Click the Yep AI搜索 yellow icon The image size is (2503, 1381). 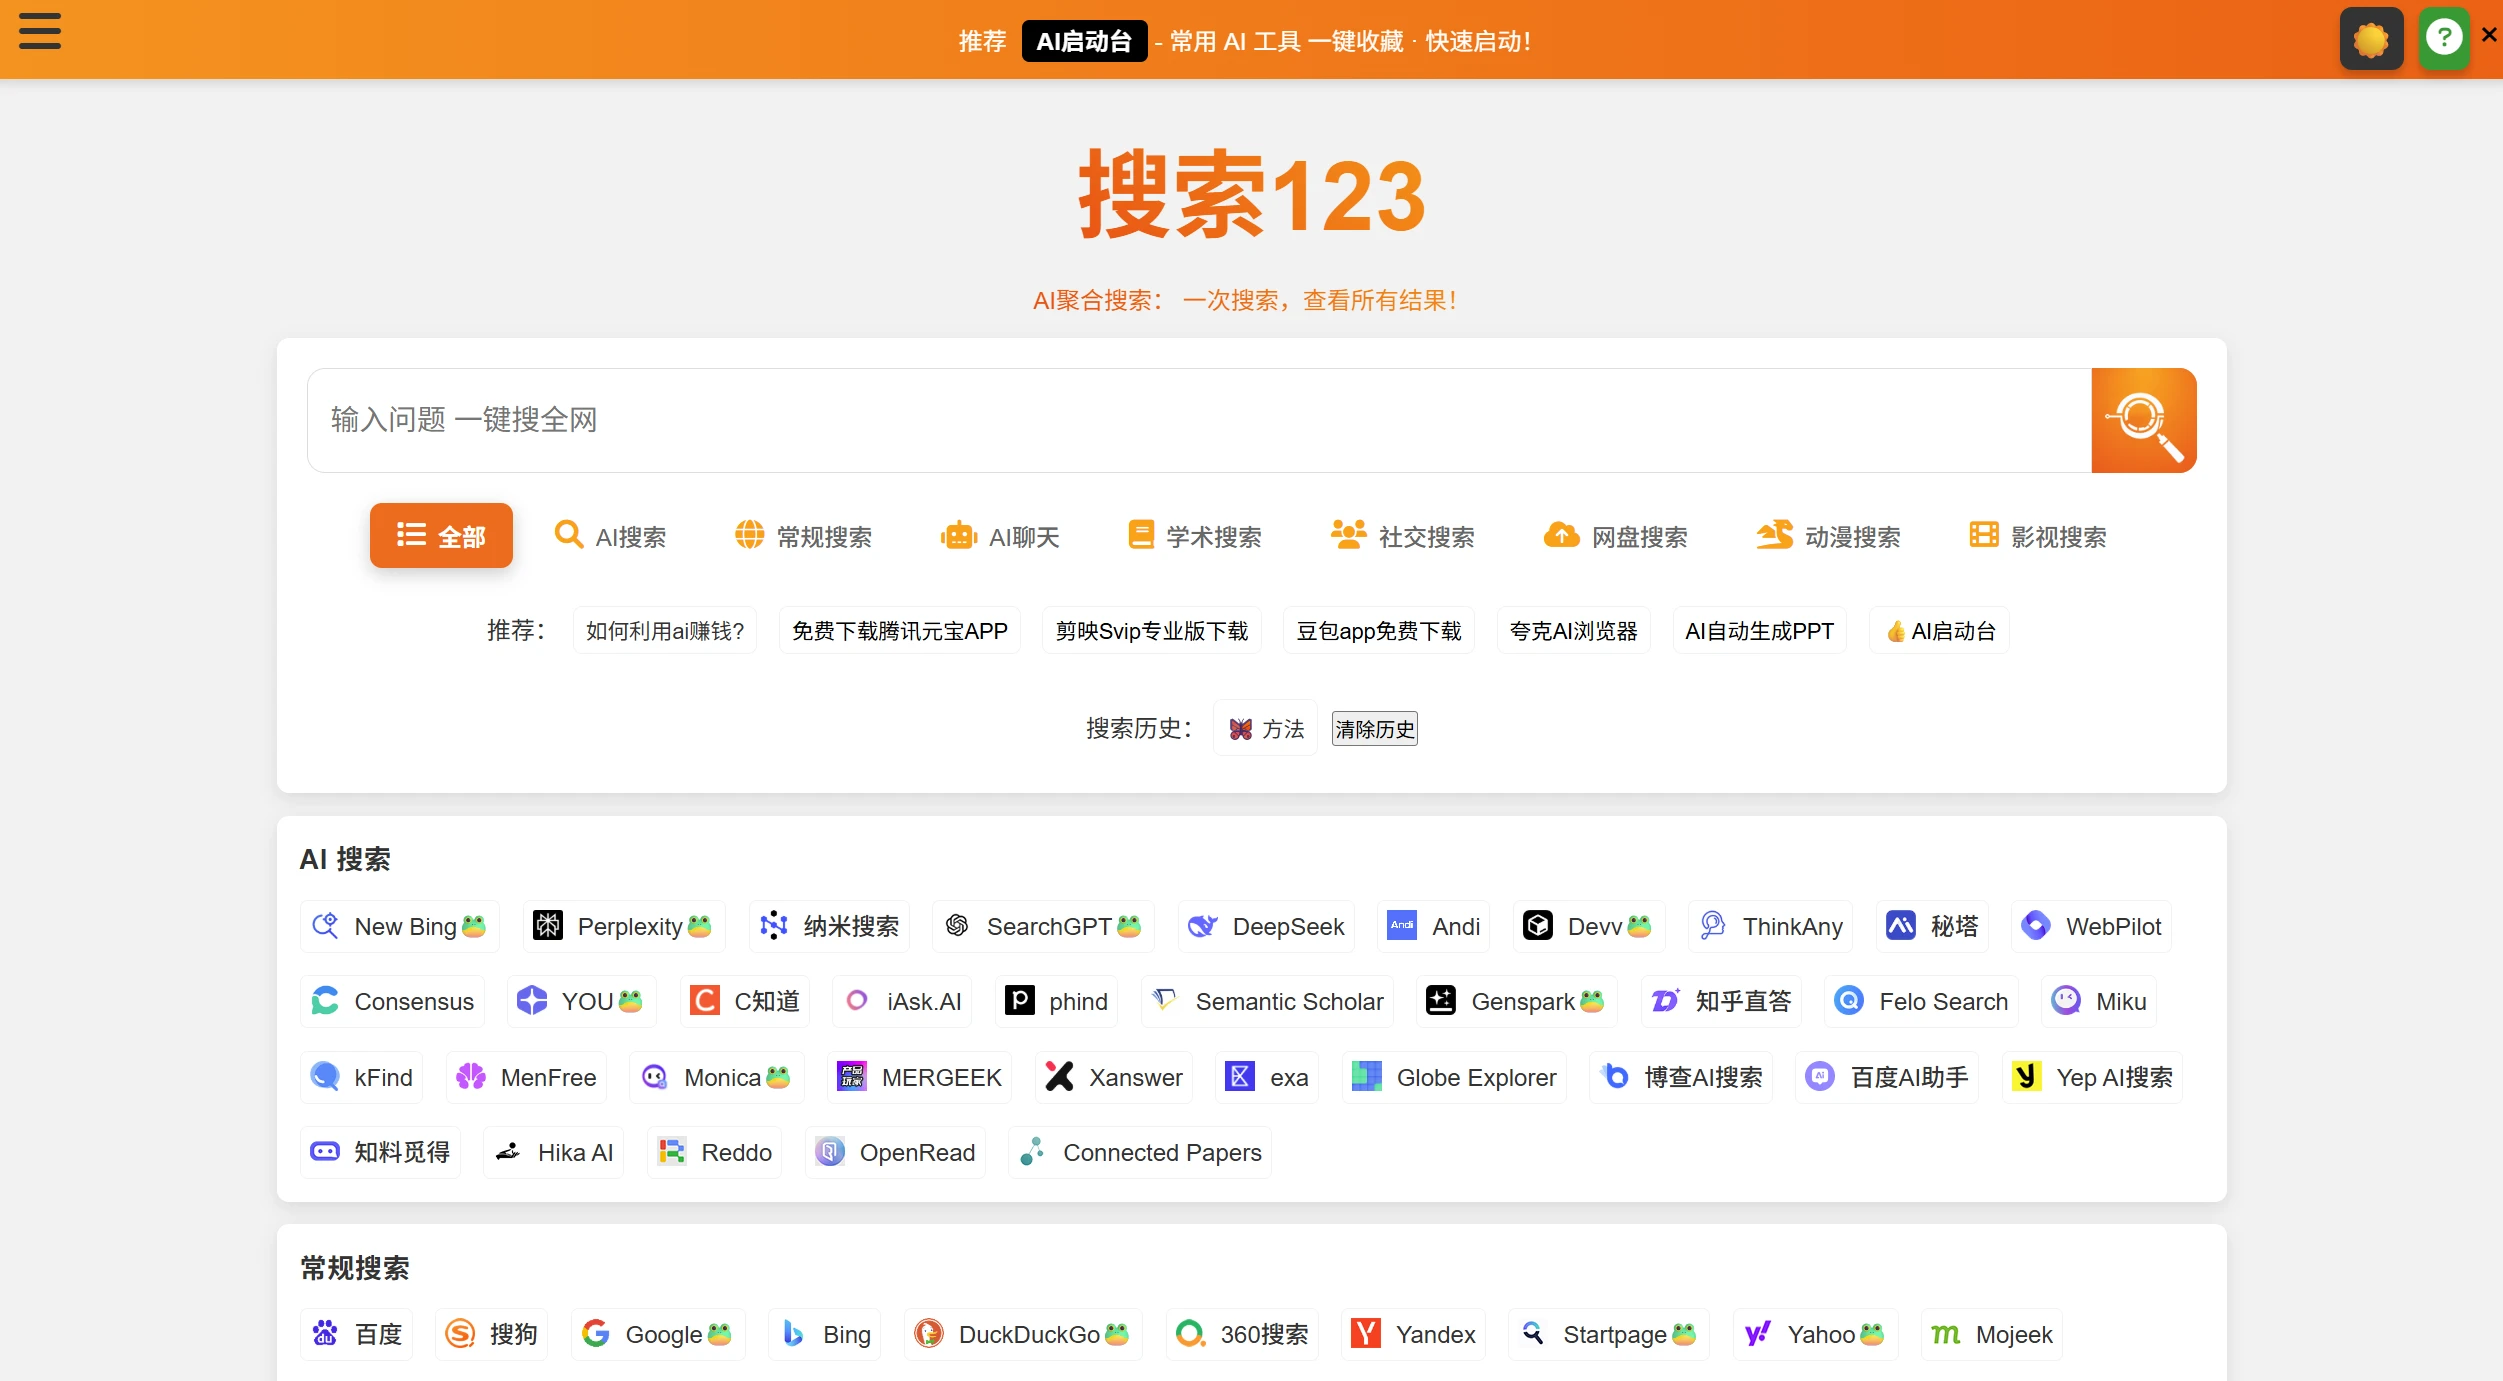point(2027,1076)
